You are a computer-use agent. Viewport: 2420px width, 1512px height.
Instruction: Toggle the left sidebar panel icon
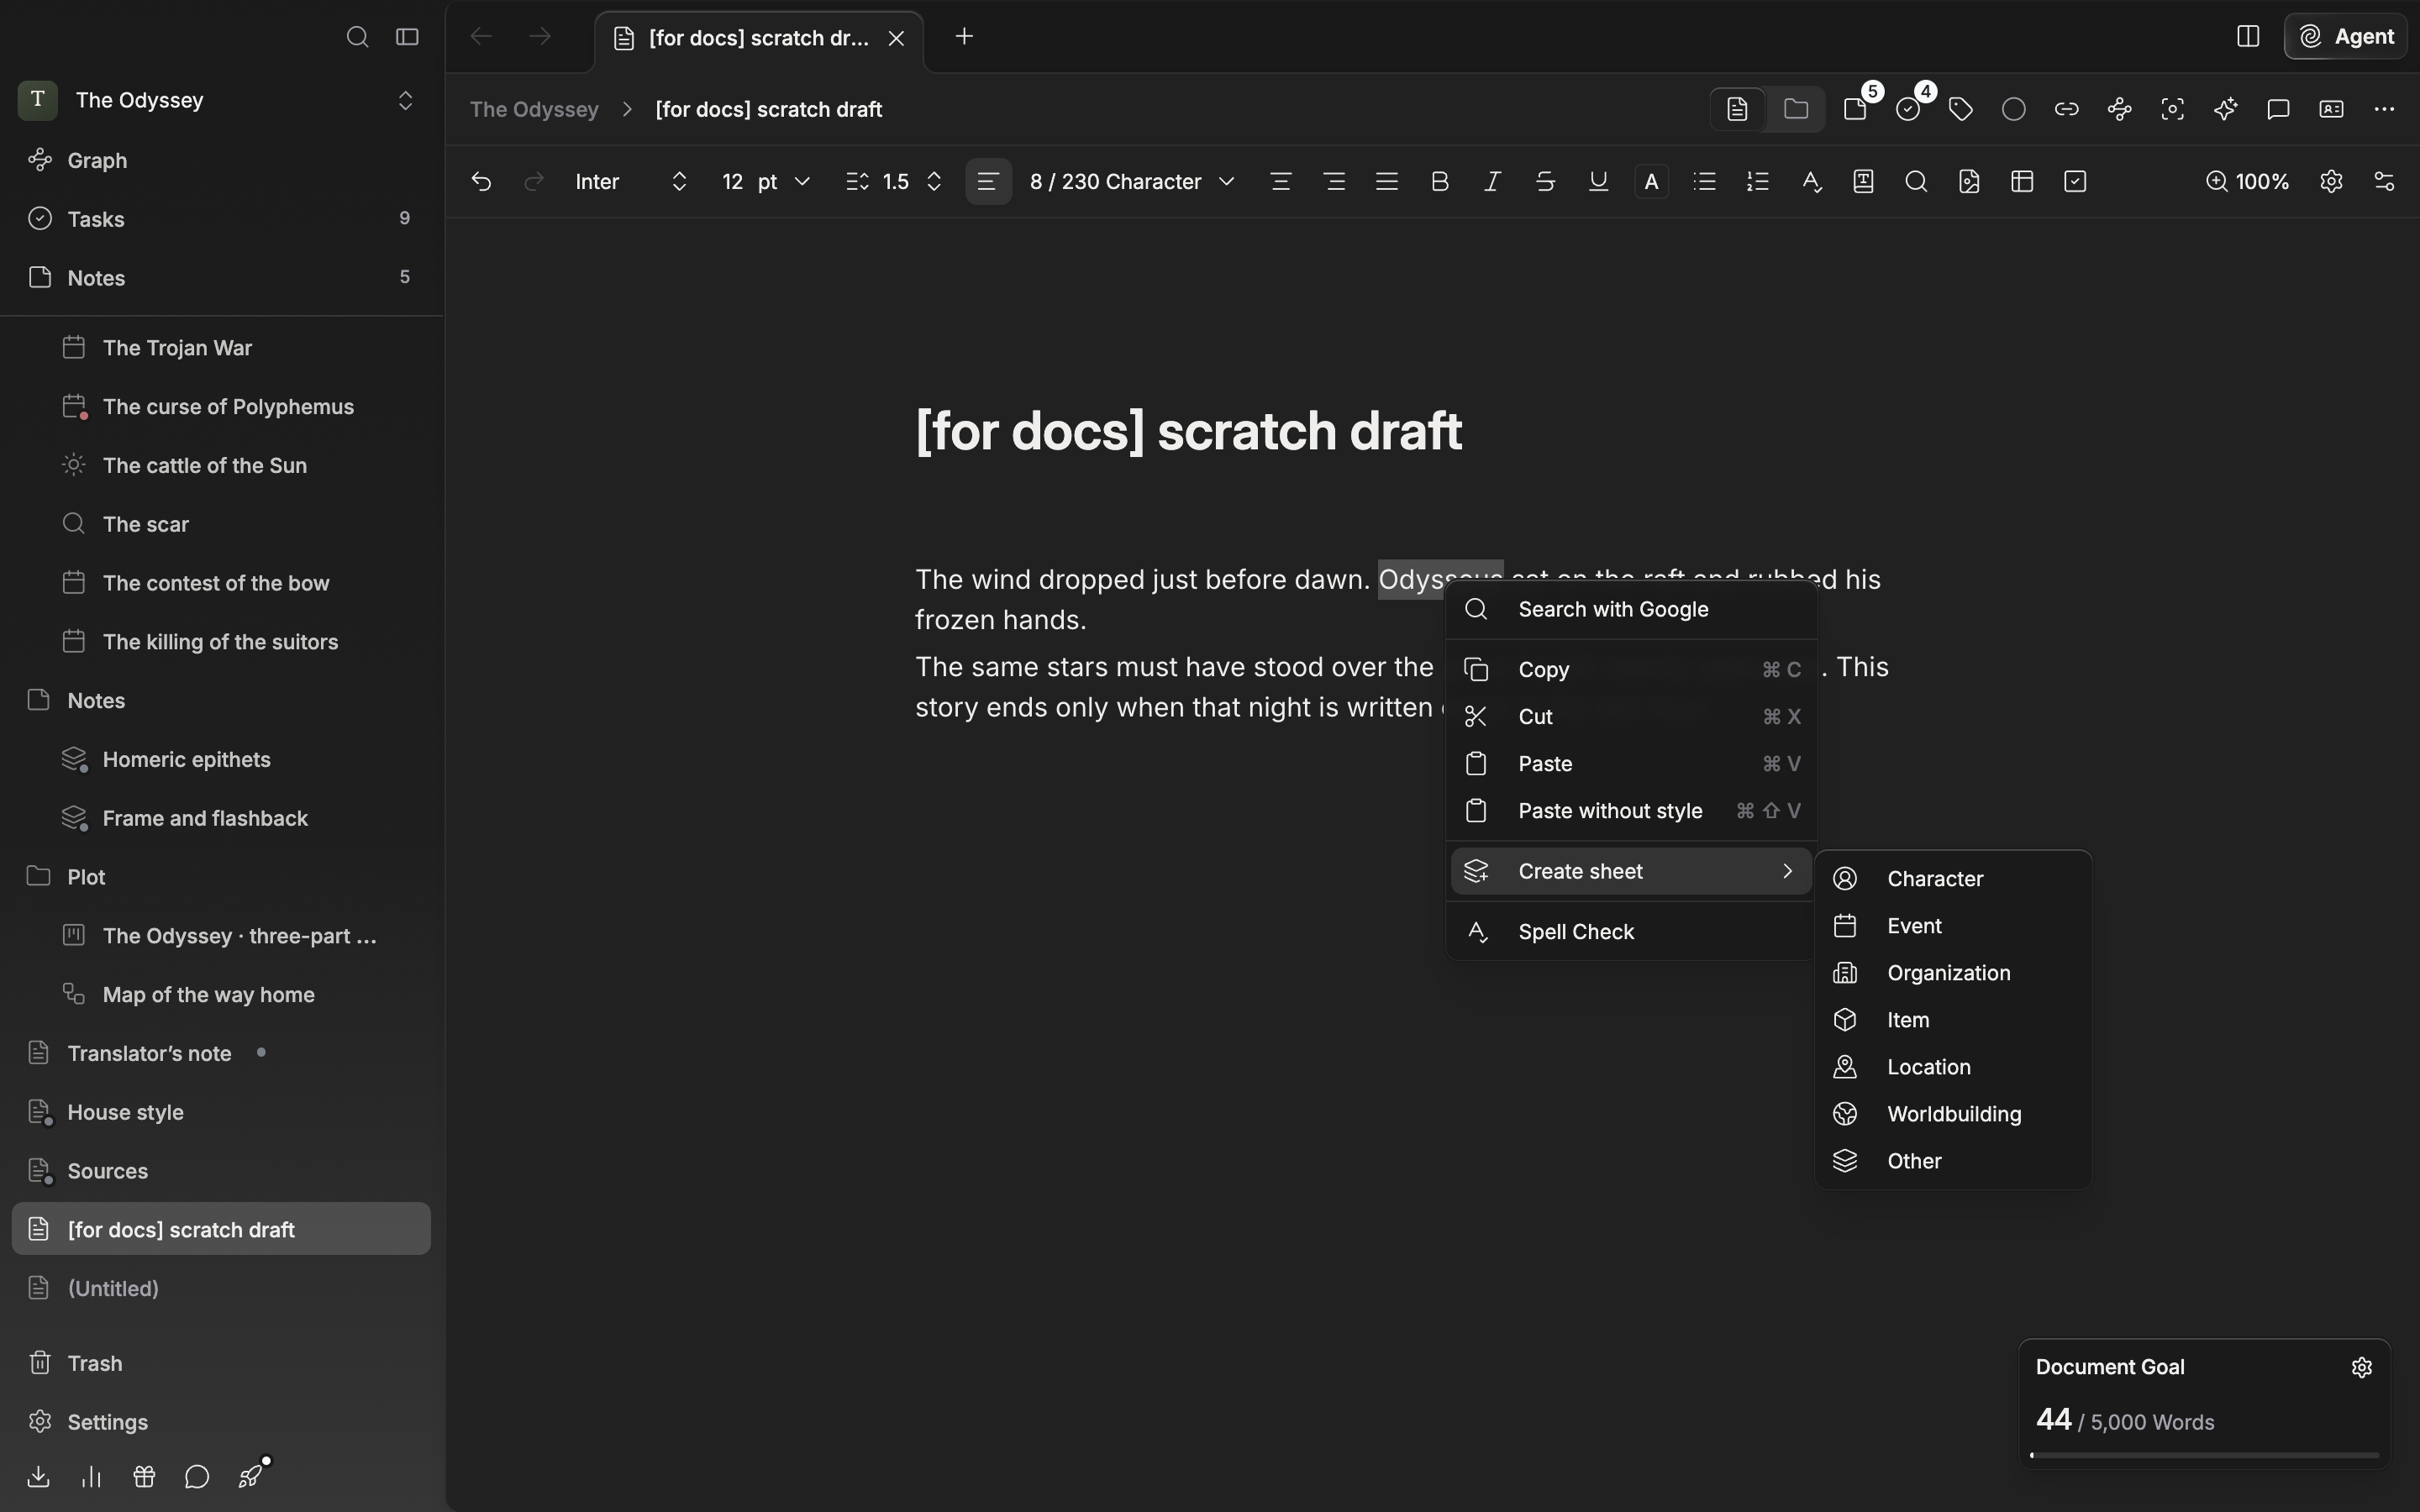pos(407,37)
